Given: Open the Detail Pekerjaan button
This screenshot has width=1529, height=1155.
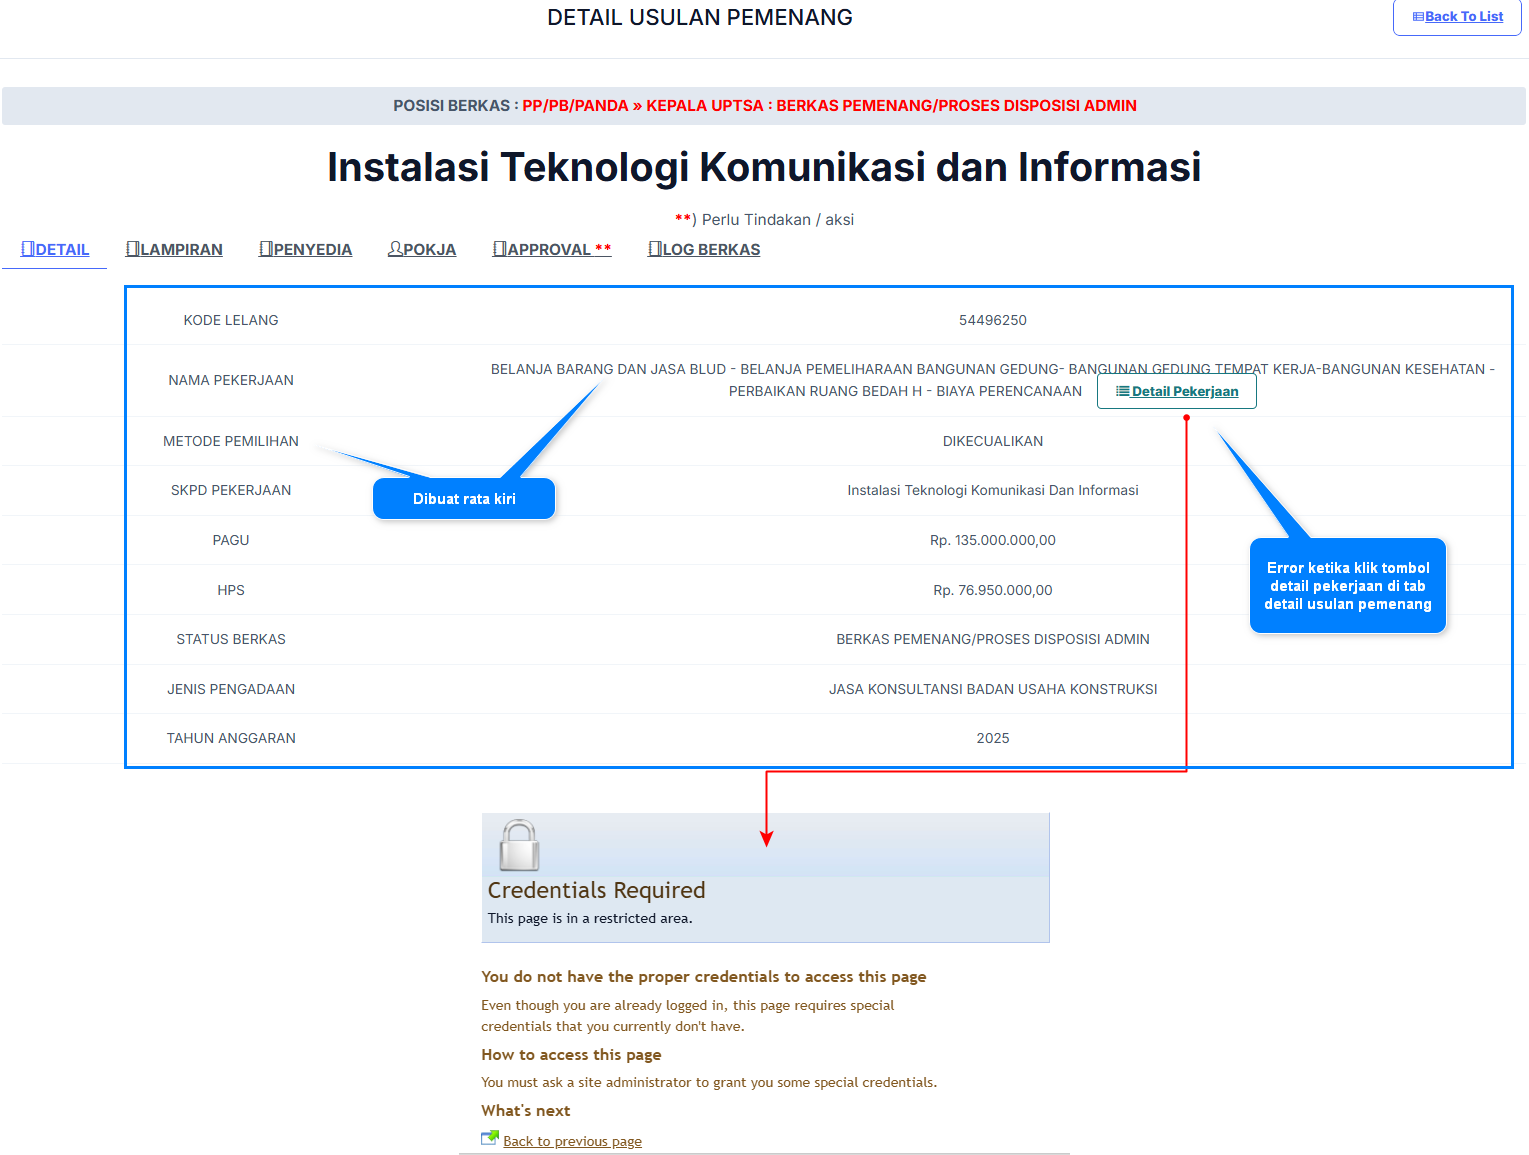Looking at the screenshot, I should point(1177,392).
